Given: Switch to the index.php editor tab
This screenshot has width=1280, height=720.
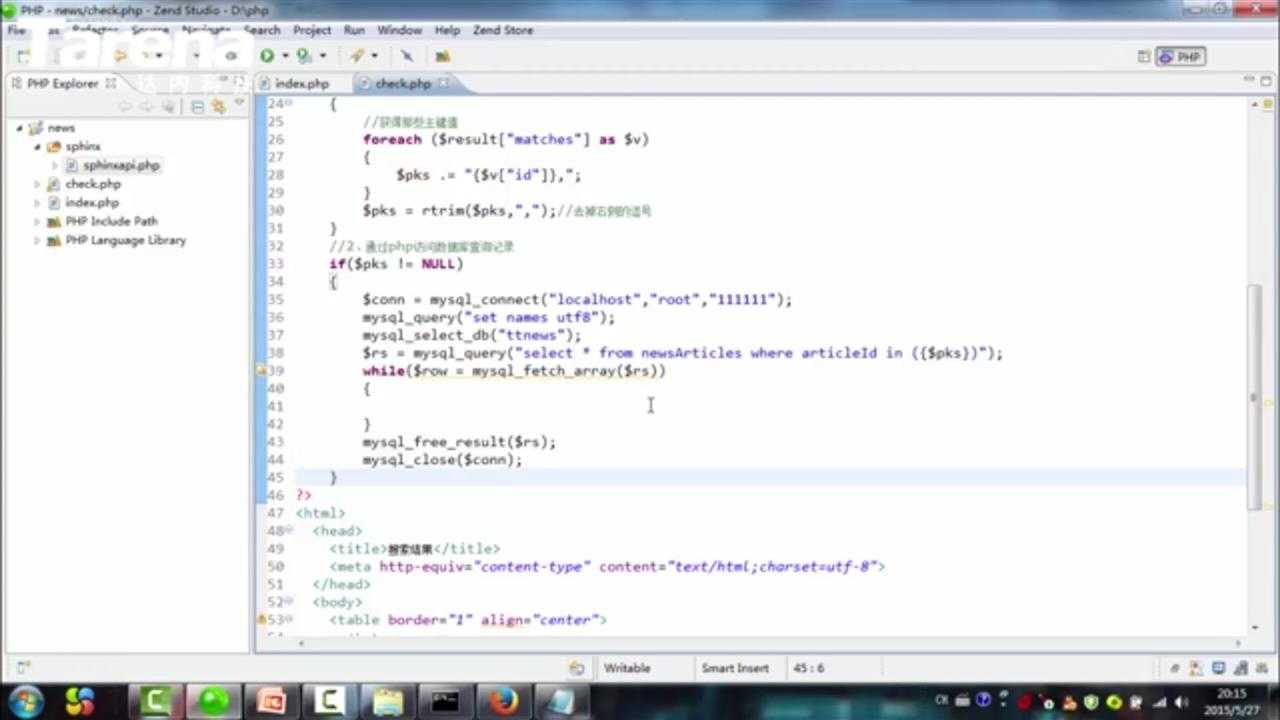Looking at the screenshot, I should (301, 84).
